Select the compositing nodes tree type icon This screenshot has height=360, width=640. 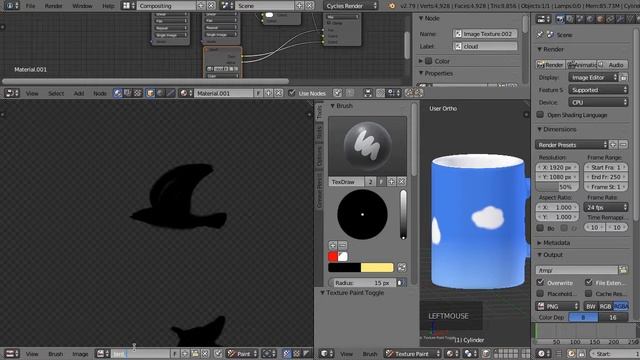click(x=128, y=93)
